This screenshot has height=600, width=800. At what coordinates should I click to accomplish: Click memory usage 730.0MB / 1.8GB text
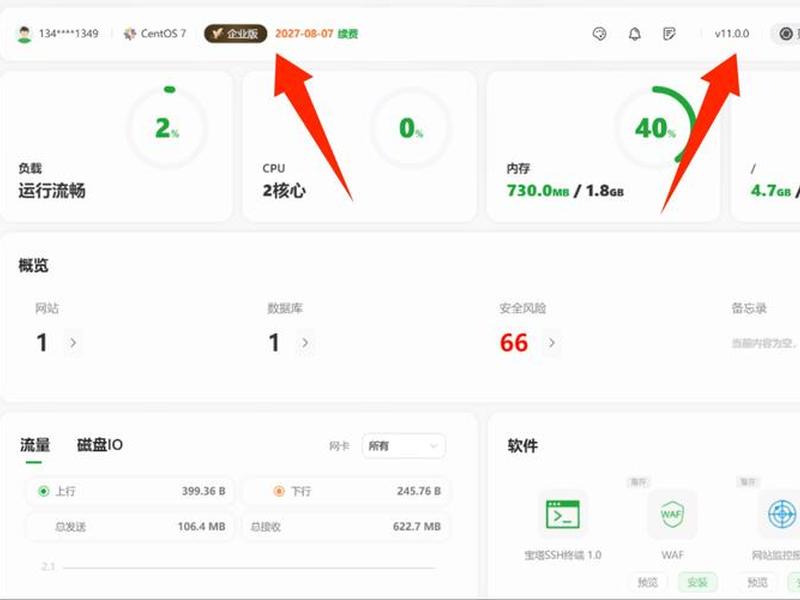(565, 191)
